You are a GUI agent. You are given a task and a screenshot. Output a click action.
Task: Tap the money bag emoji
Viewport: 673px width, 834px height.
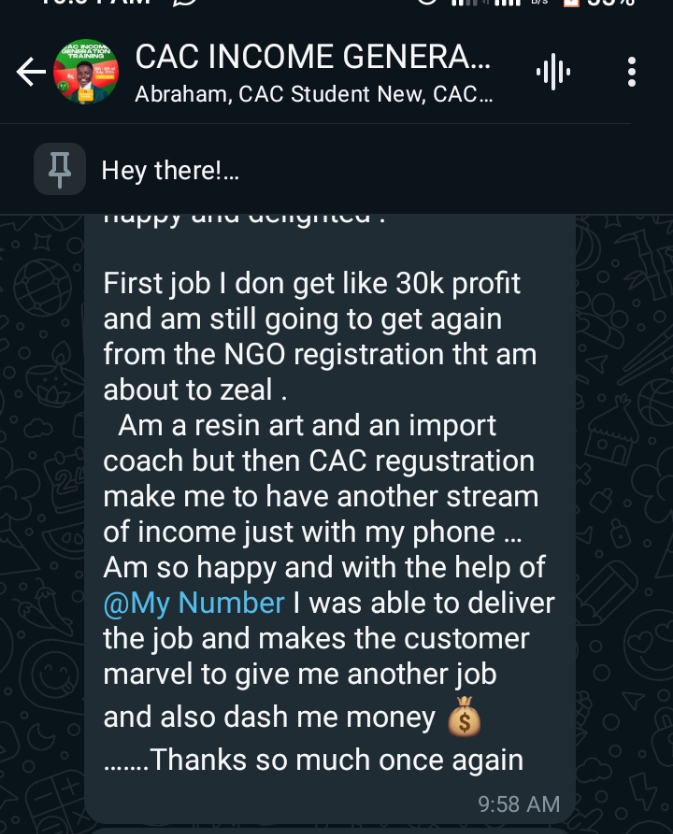[x=465, y=718]
